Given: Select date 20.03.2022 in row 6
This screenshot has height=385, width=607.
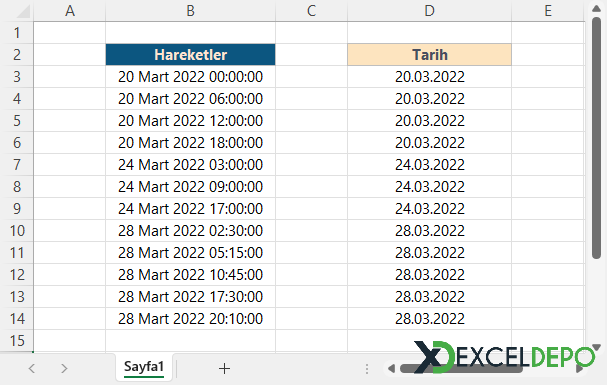Looking at the screenshot, I should 429,143.
